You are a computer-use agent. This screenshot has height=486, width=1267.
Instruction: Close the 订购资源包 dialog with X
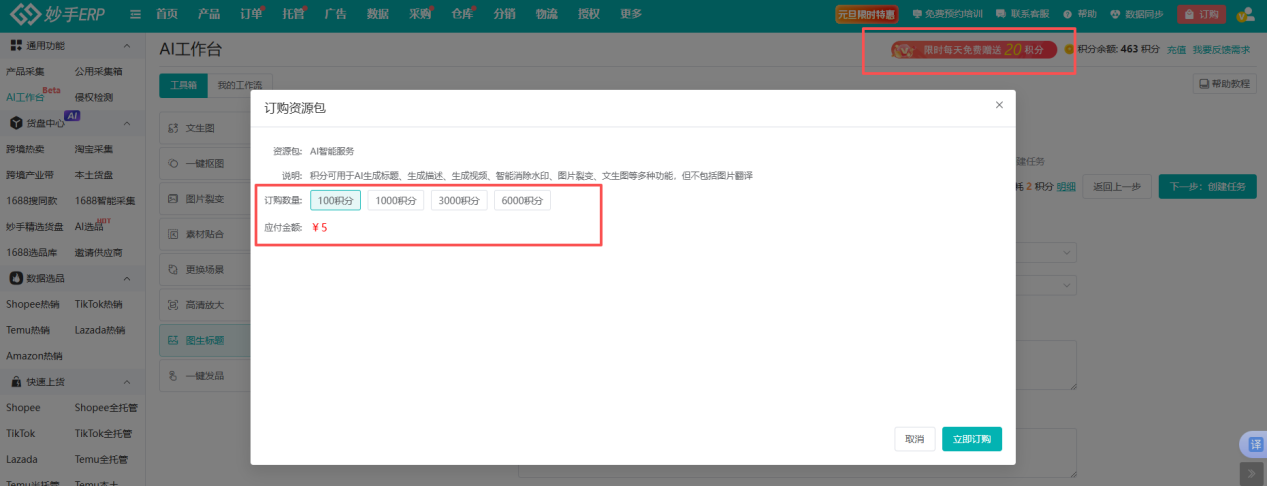(x=999, y=105)
